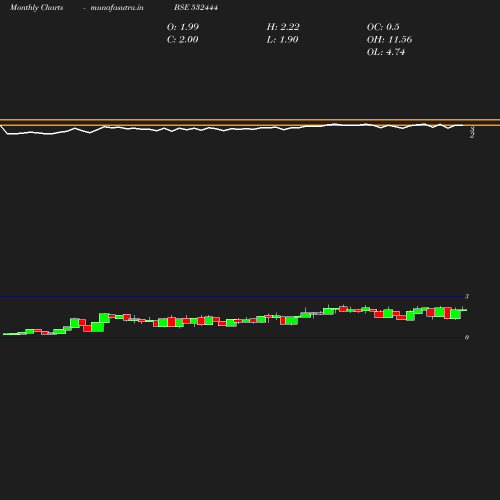500x500 pixels.
Task: Click the 'OC: 0.5' reading
Action: pyautogui.click(x=383, y=27)
